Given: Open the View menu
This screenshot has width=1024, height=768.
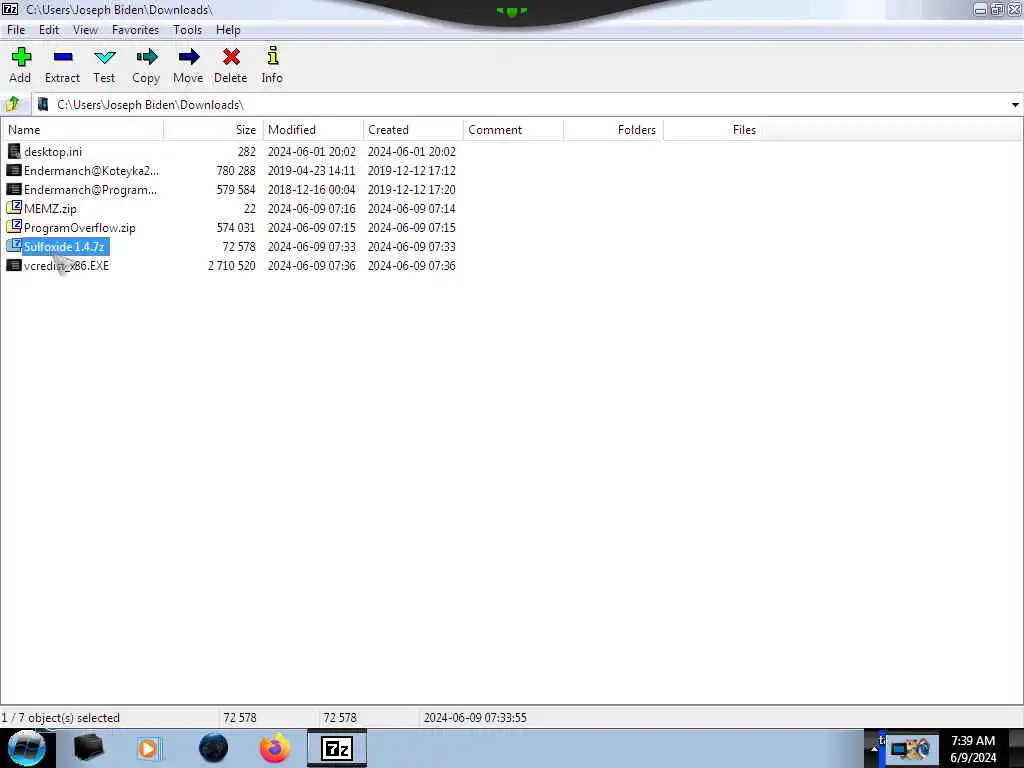Looking at the screenshot, I should 86,30.
